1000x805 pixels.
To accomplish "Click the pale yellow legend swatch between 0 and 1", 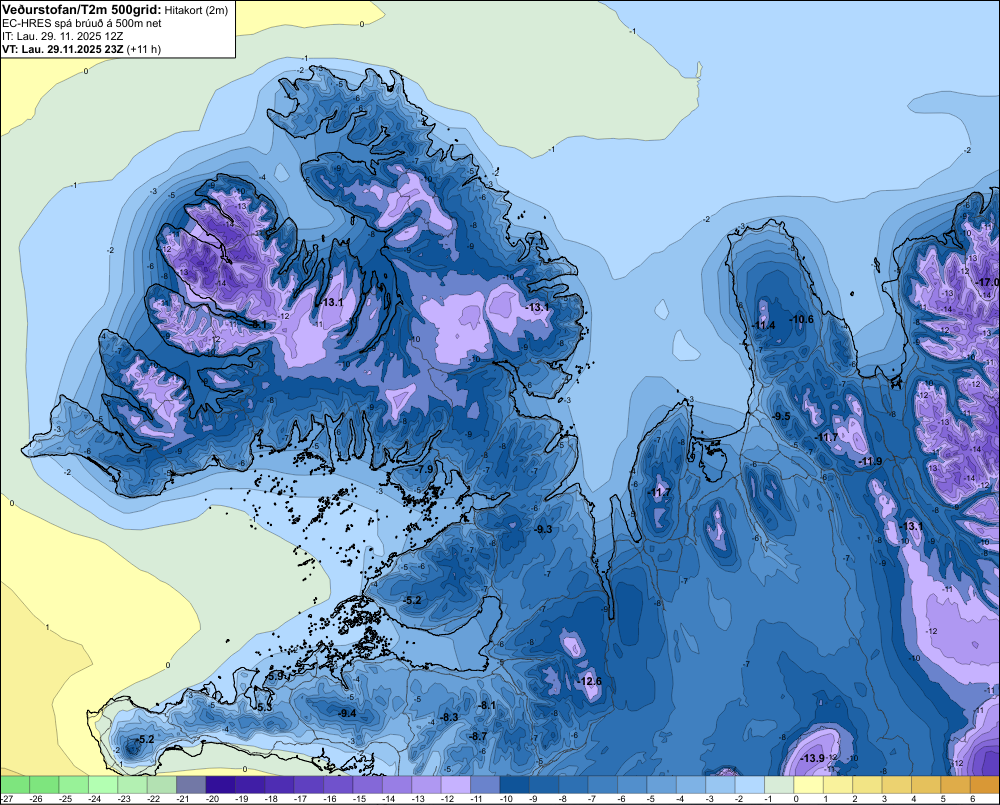I will tap(807, 784).
